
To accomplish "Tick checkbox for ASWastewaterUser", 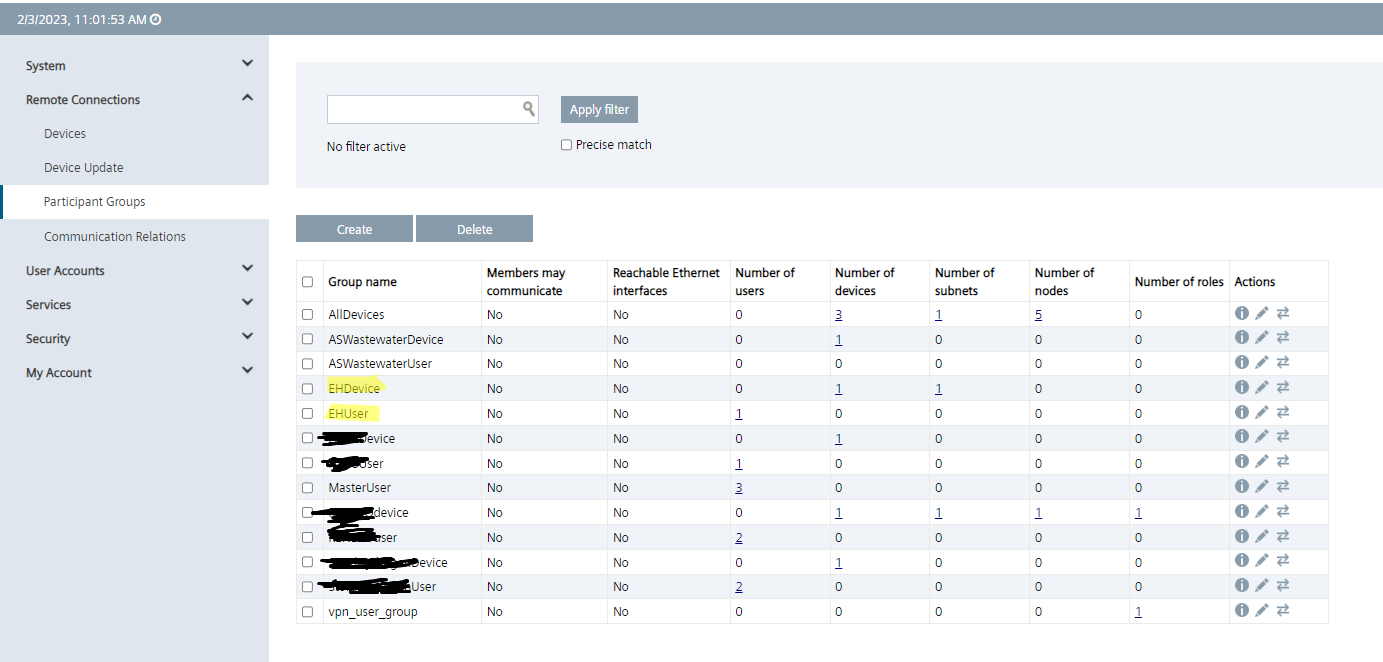I will (x=308, y=364).
